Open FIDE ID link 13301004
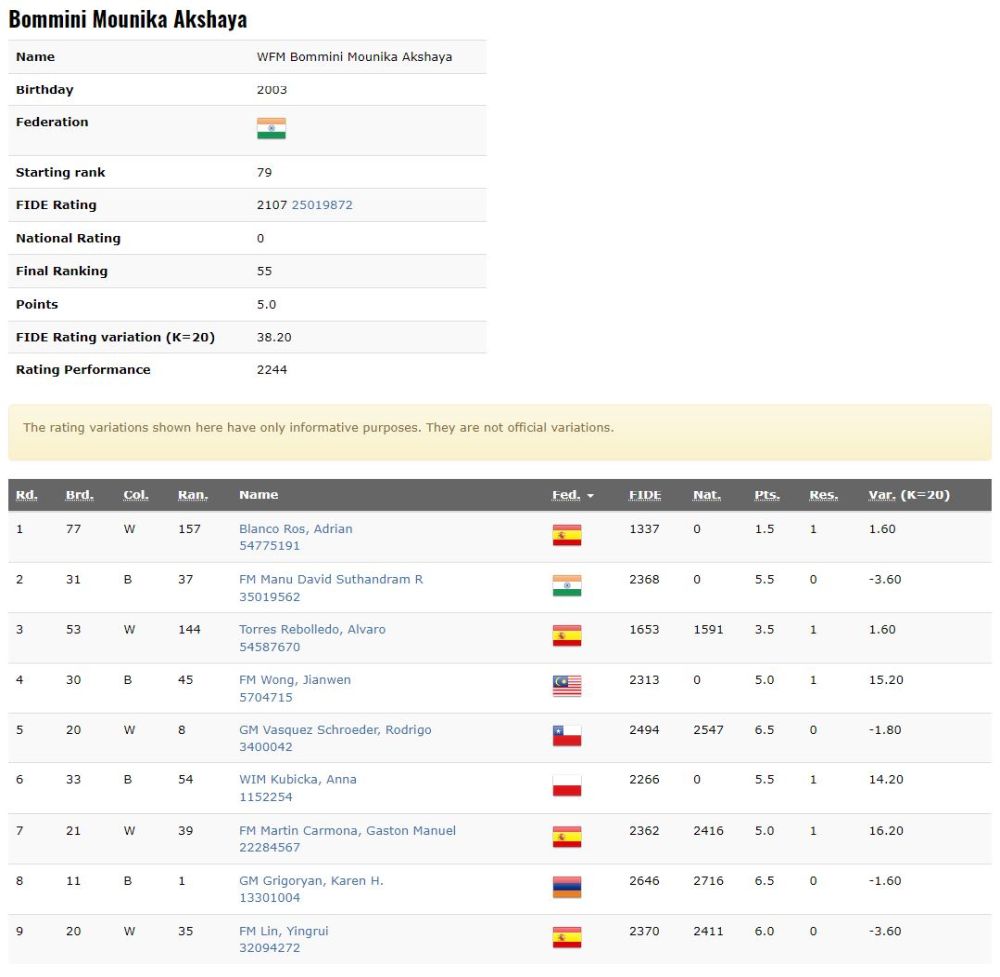This screenshot has height=977, width=1000. coord(270,897)
